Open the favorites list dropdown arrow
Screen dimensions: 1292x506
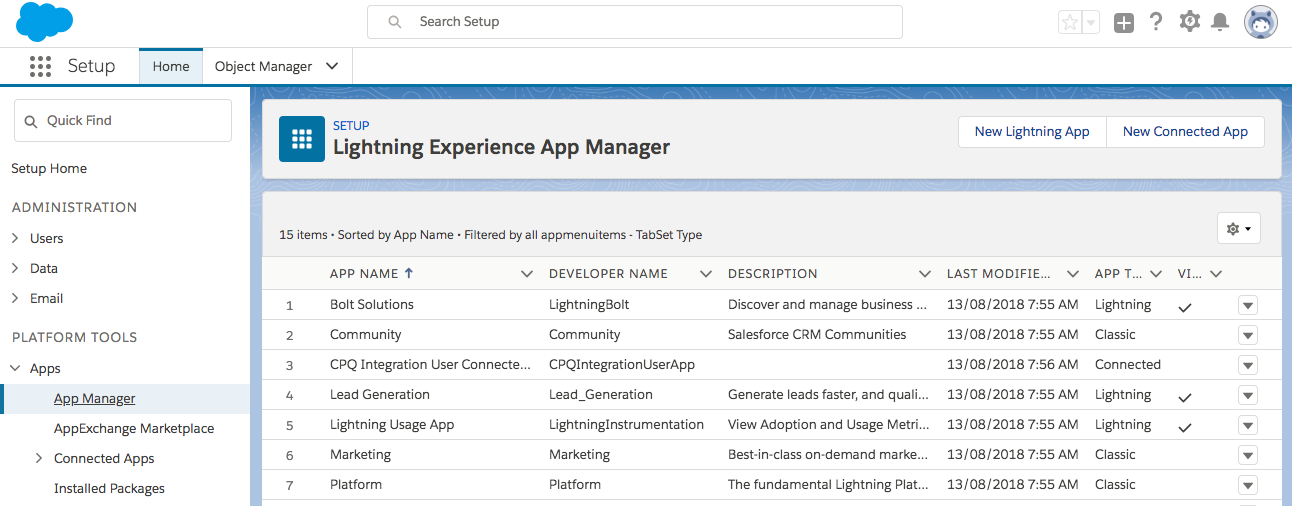(x=1091, y=22)
